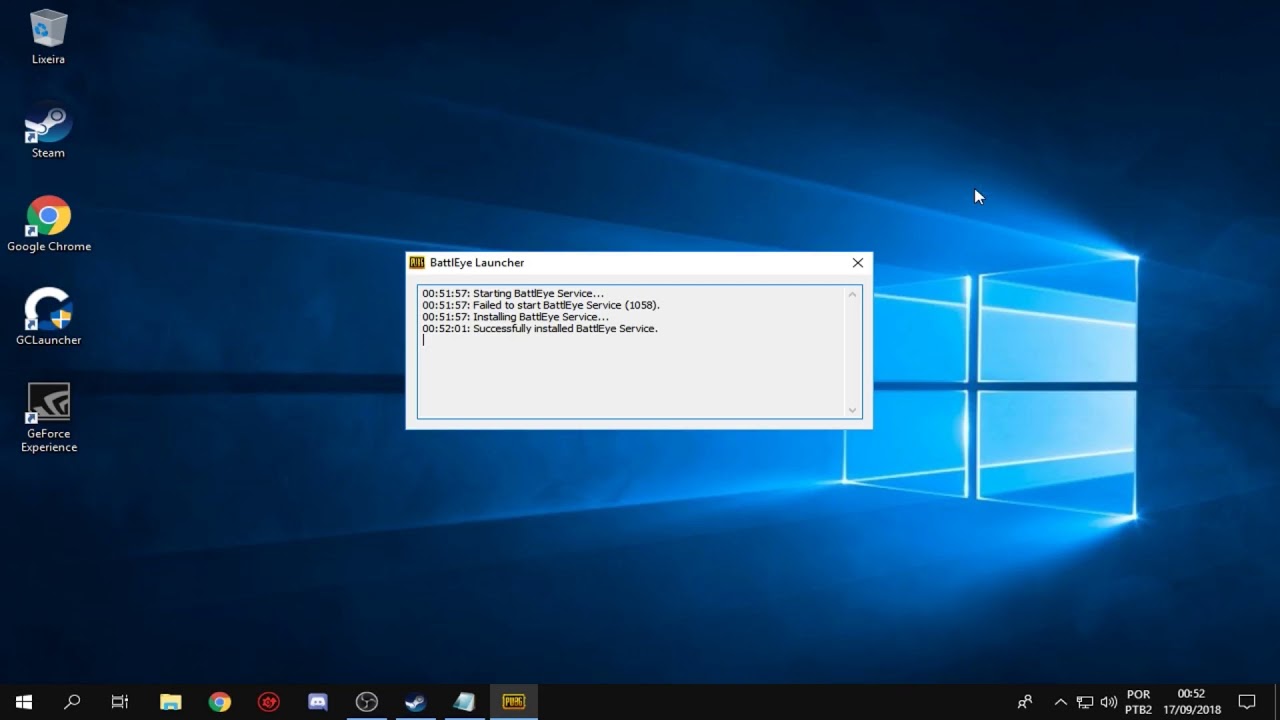Open OBS Studio from the taskbar
The width and height of the screenshot is (1280, 720).
(367, 702)
